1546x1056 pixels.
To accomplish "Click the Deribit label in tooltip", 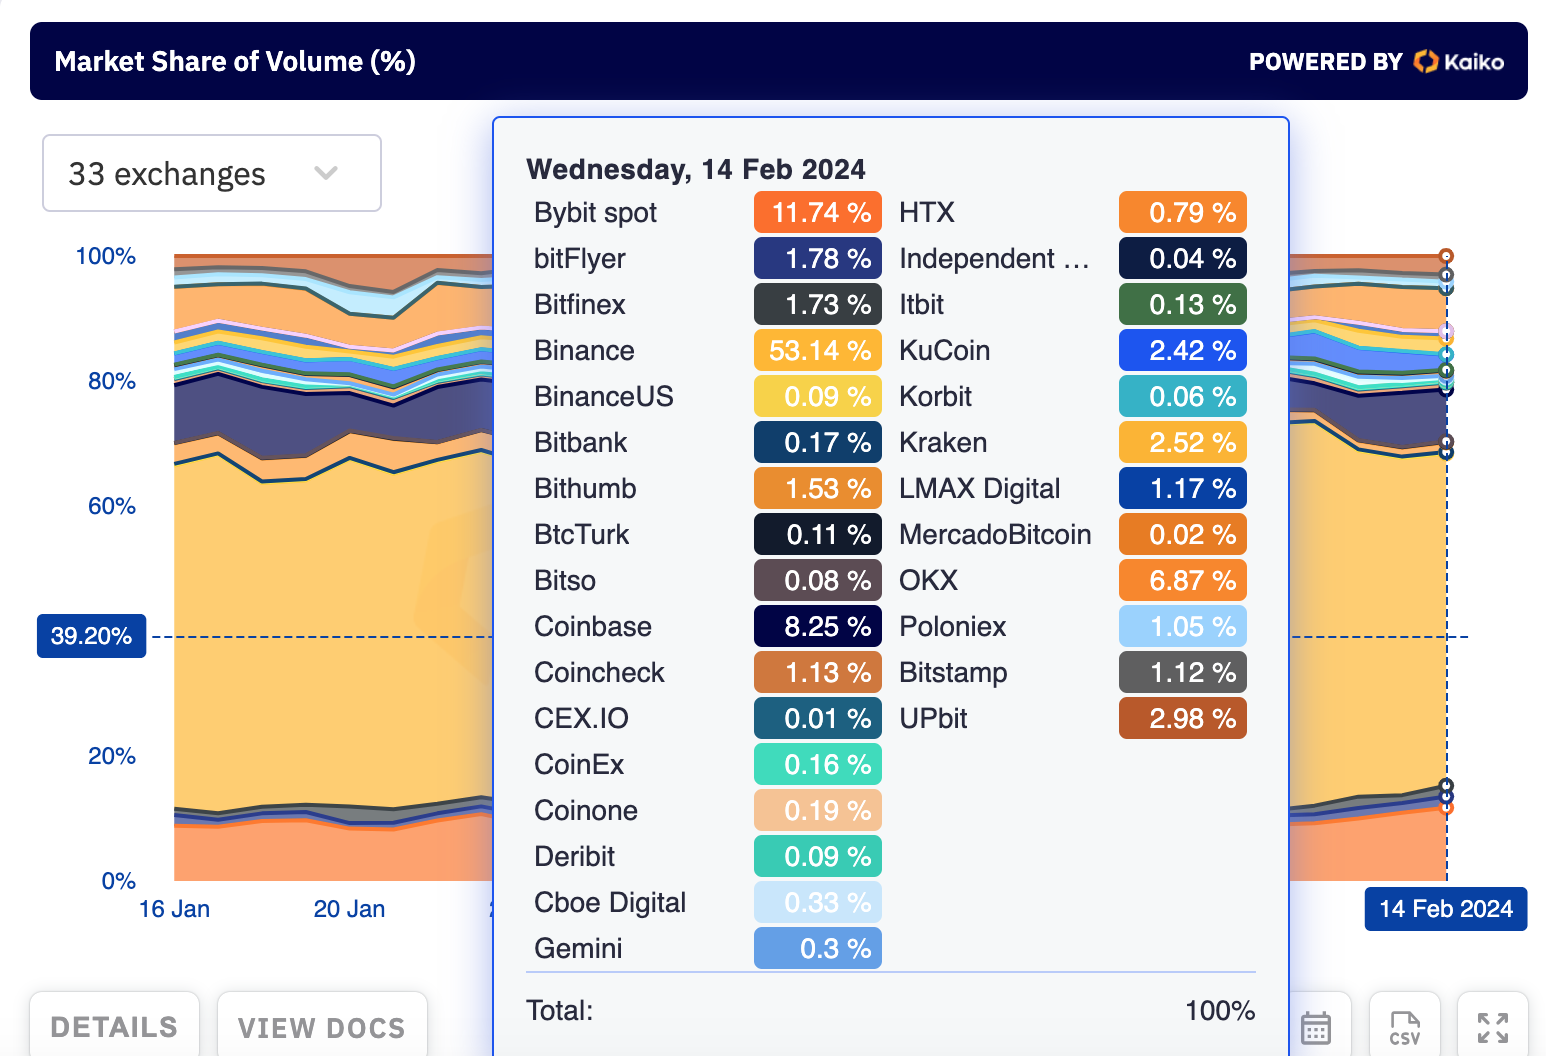I will [574, 857].
